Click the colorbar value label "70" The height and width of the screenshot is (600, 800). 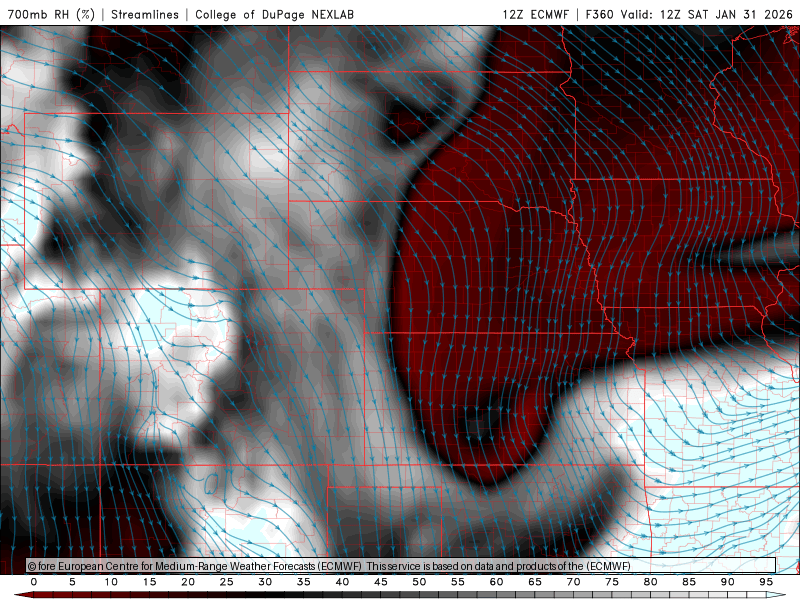573,582
